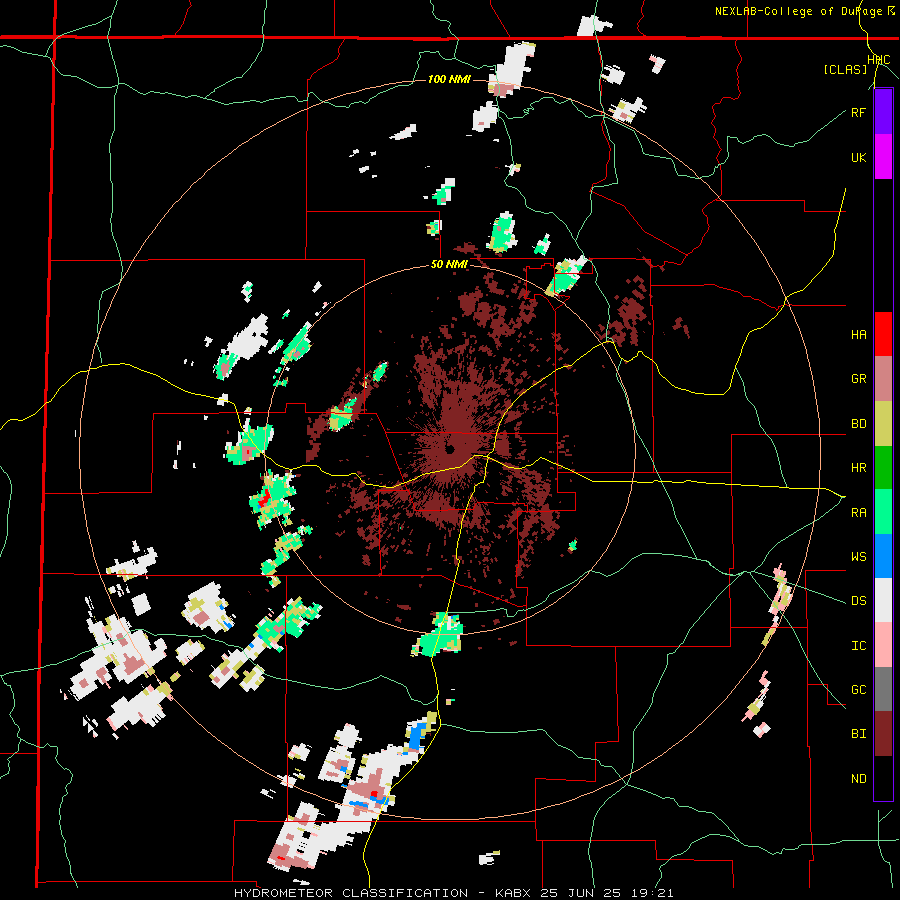The height and width of the screenshot is (900, 900).
Task: Click the GR legend label
Action: [858, 379]
